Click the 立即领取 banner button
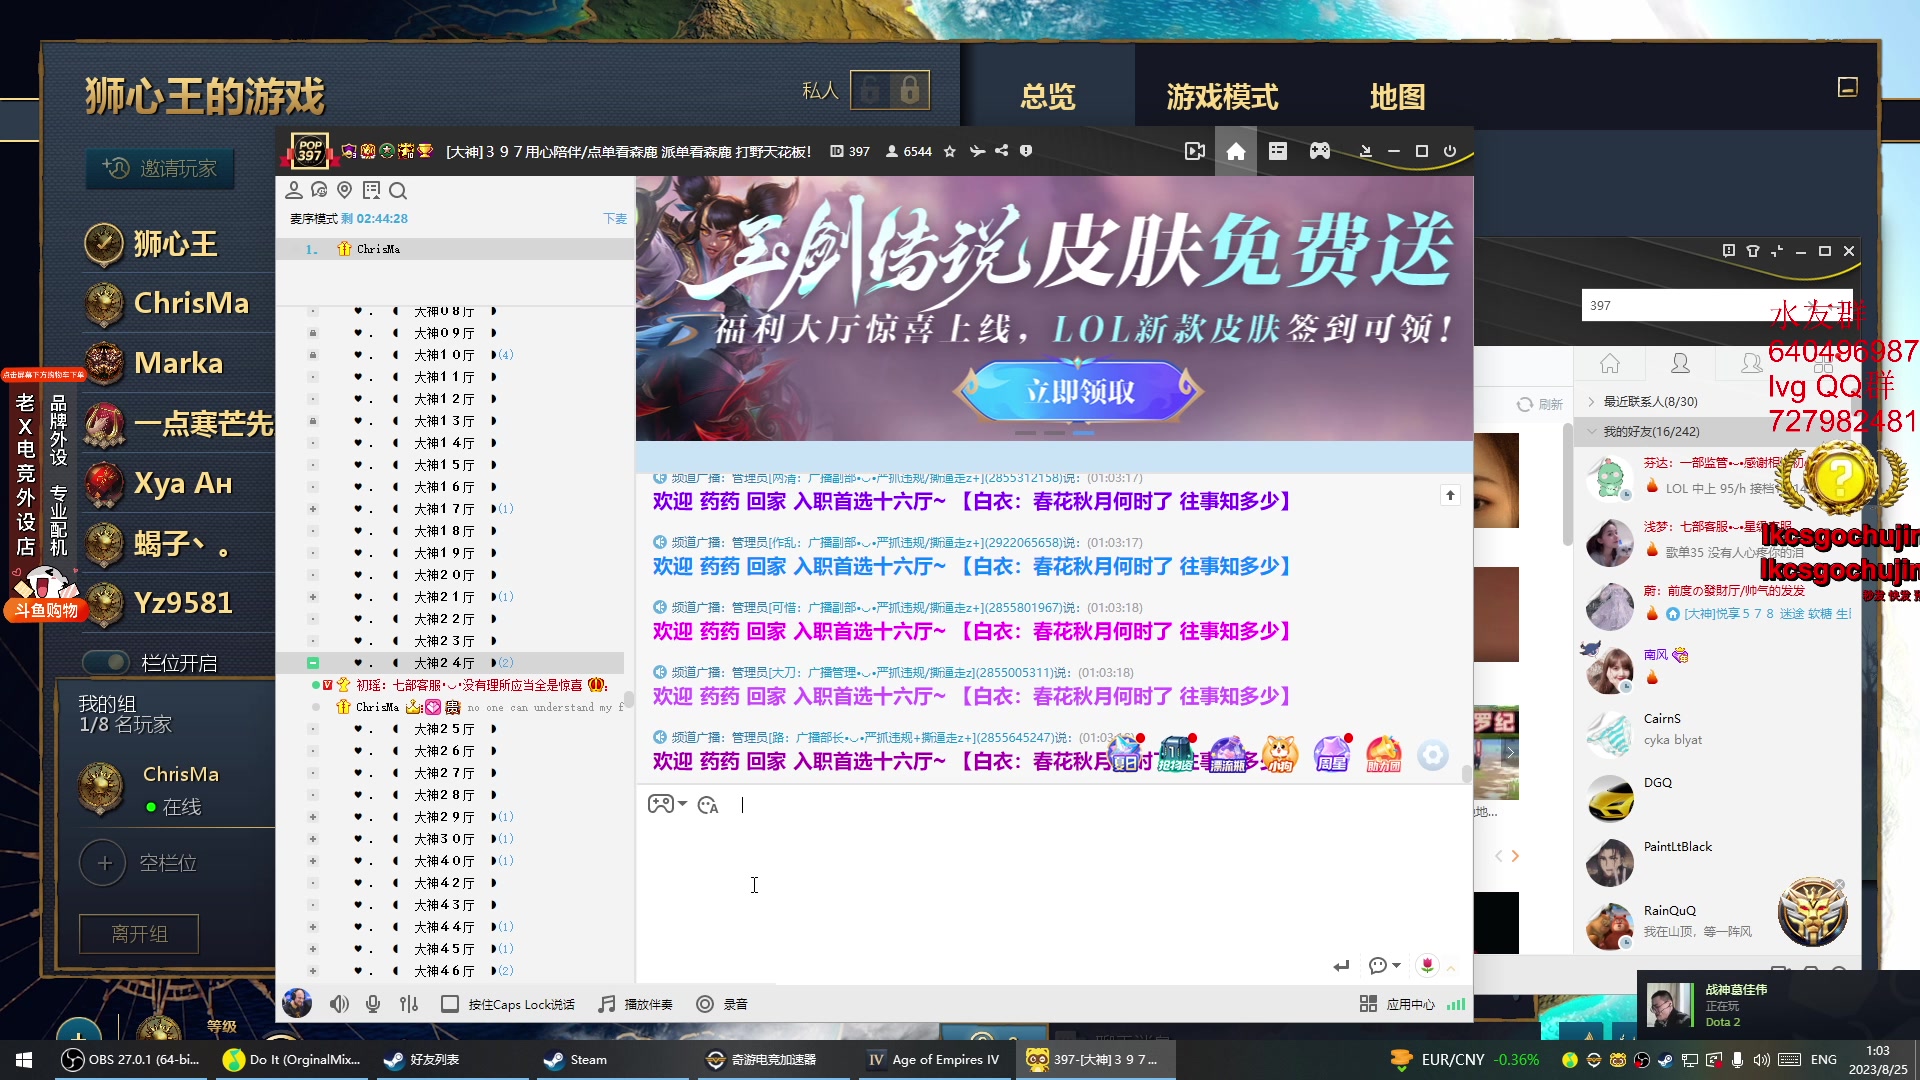 tap(1080, 391)
